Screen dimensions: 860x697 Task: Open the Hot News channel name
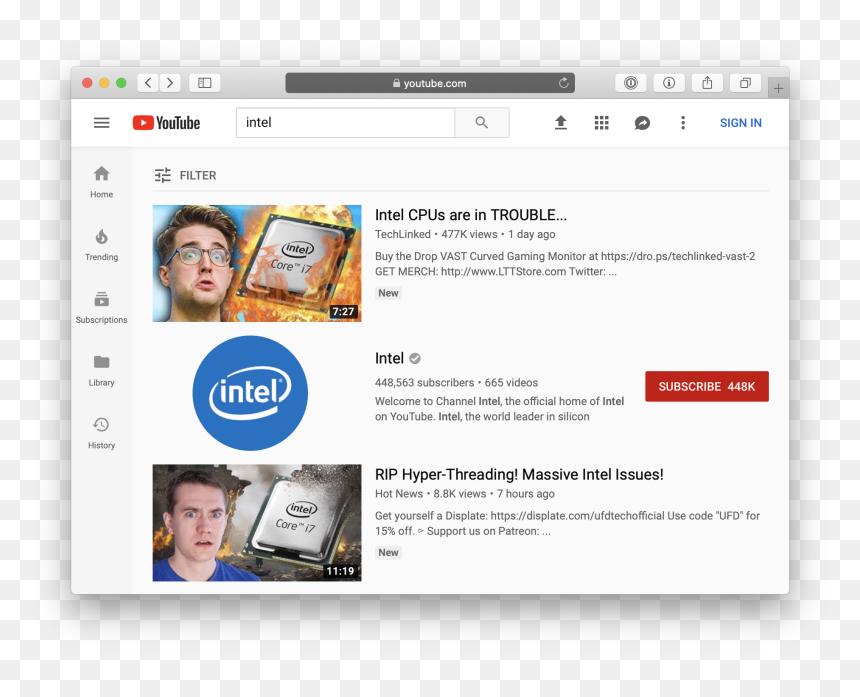(399, 494)
